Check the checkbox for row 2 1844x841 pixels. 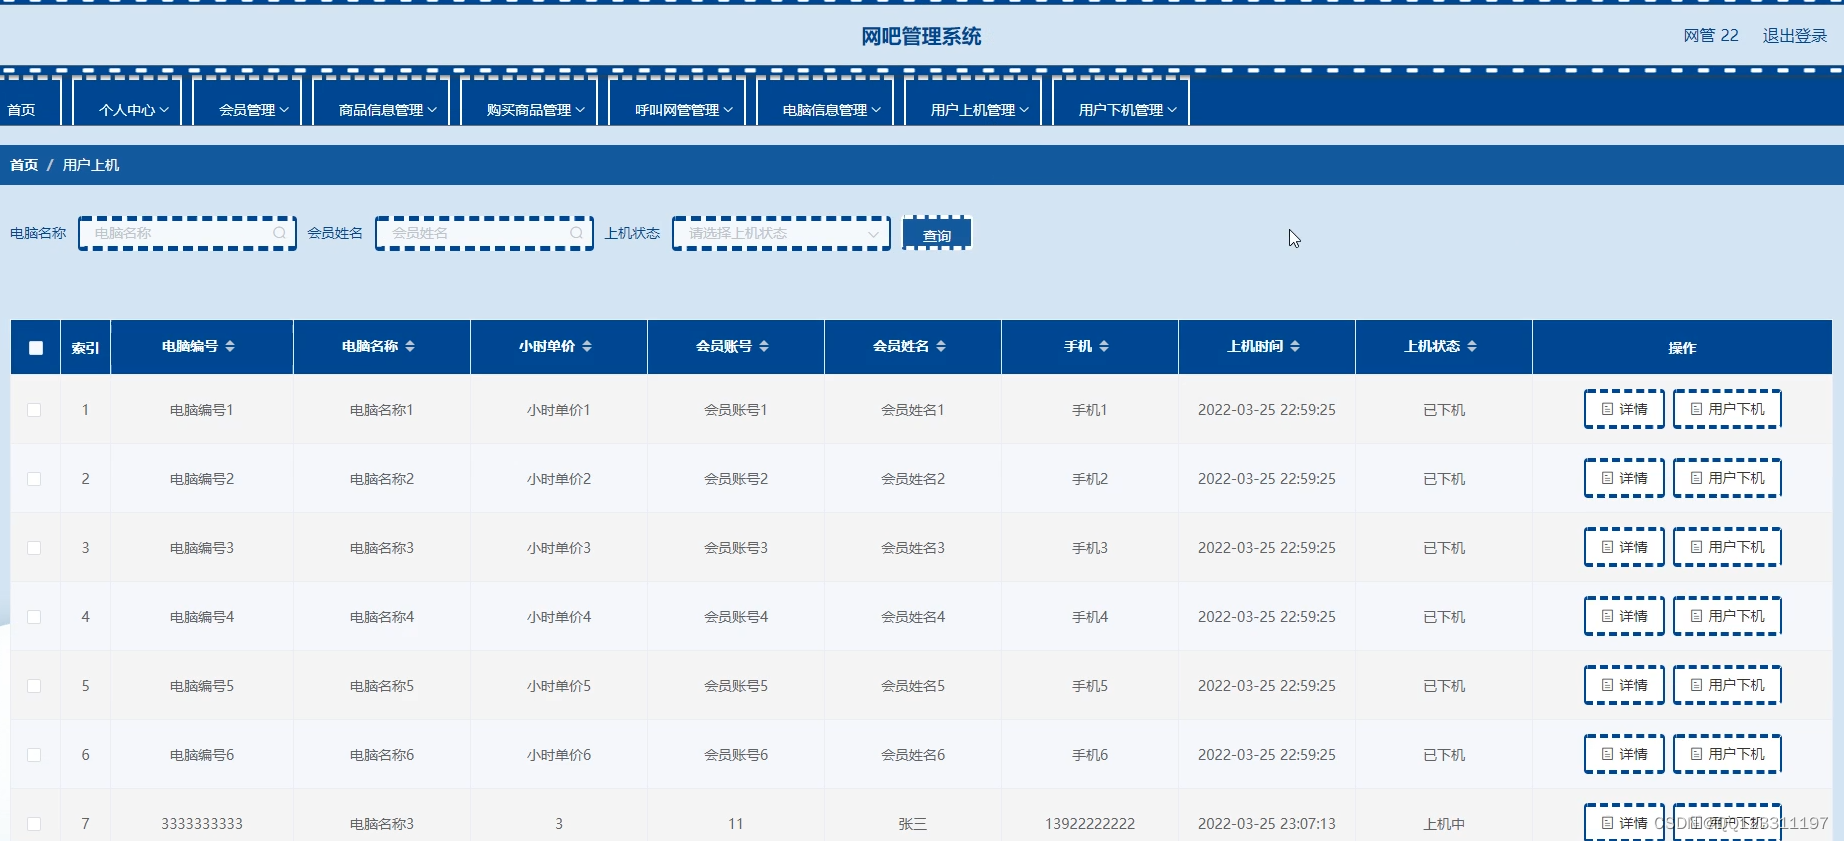click(34, 479)
